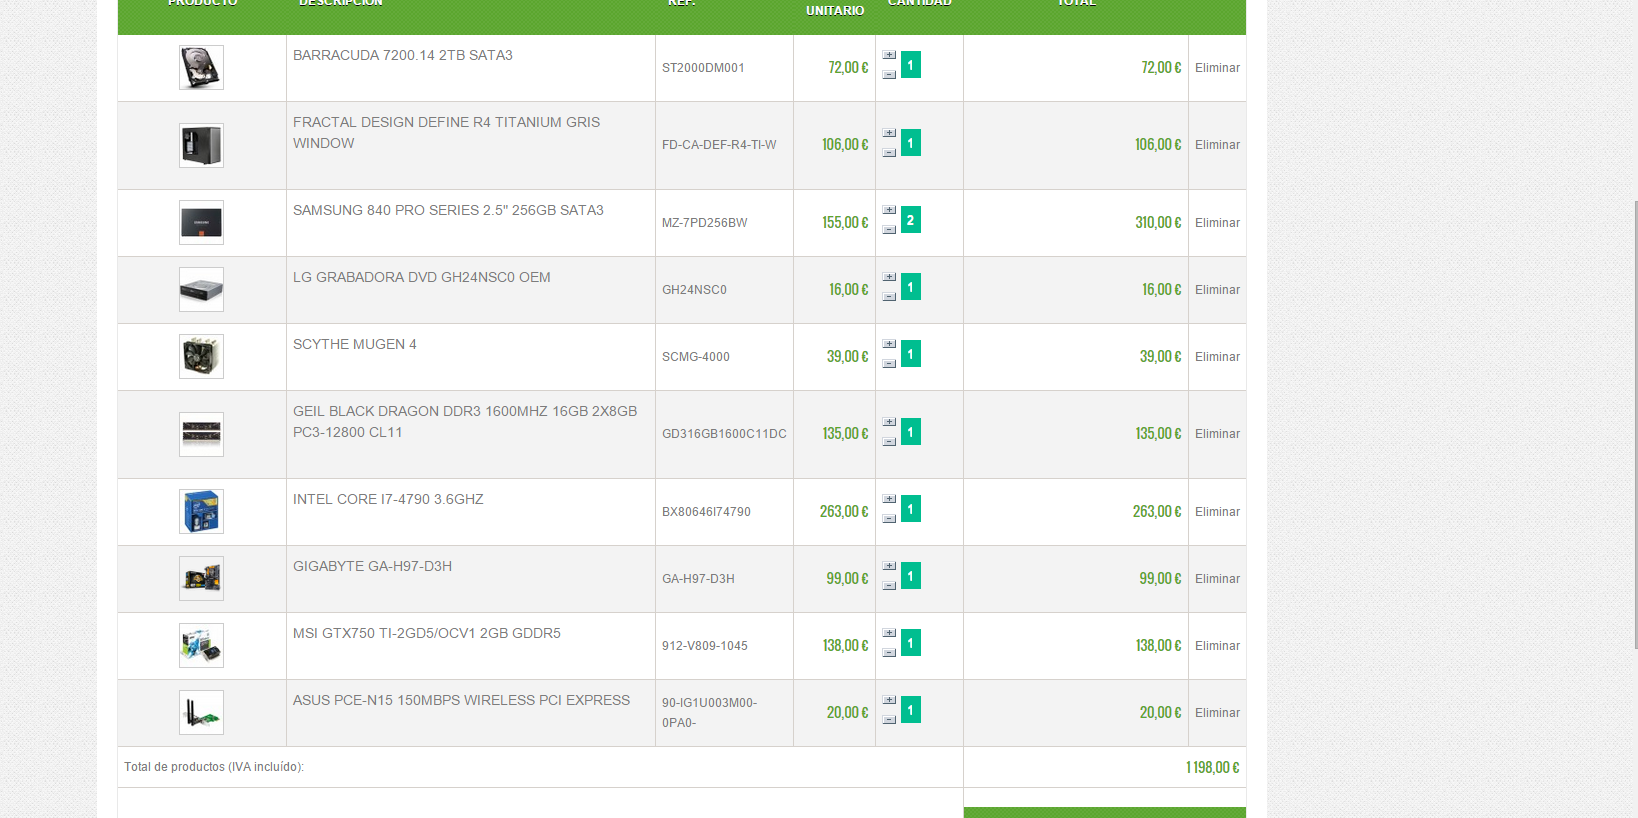The image size is (1638, 818).
Task: Click the text "BARRACUDA 7200.14 2TB SATA3"
Action: (x=403, y=55)
